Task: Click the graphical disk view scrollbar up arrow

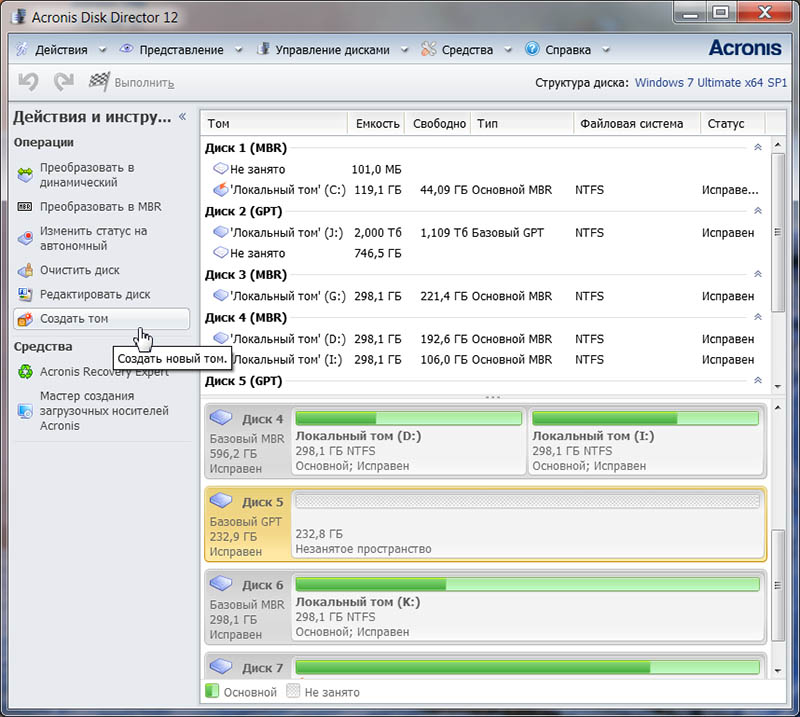Action: pos(778,408)
